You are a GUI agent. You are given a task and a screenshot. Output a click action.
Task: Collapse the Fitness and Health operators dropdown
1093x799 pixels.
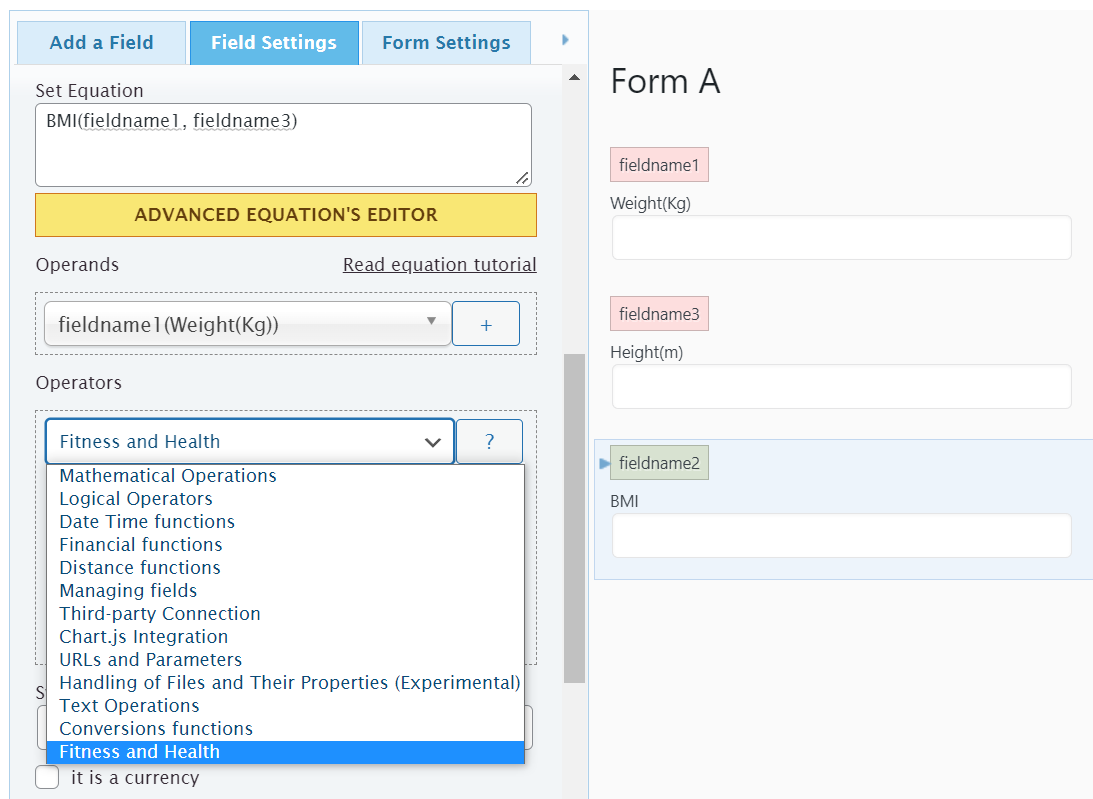pyautogui.click(x=250, y=441)
